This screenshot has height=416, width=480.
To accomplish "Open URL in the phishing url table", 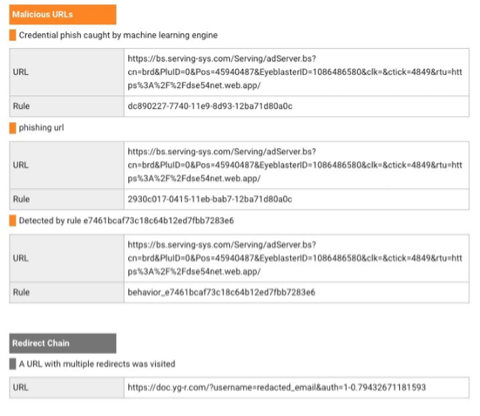I will tap(295, 165).
